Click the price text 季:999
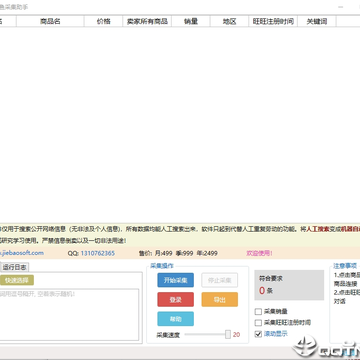This screenshot has width=360, height=360. tap(184, 253)
